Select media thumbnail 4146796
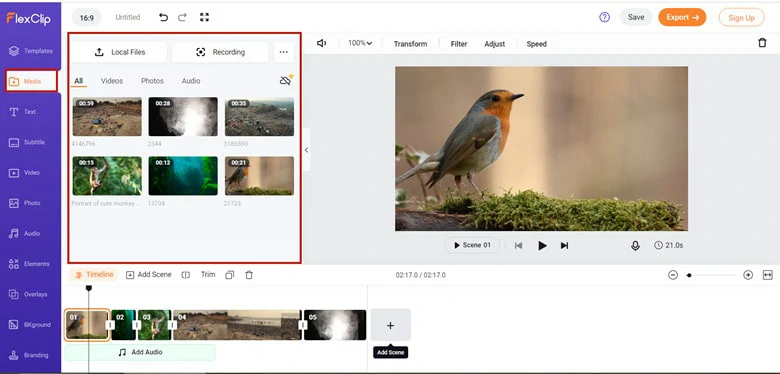This screenshot has height=374, width=780. point(107,116)
